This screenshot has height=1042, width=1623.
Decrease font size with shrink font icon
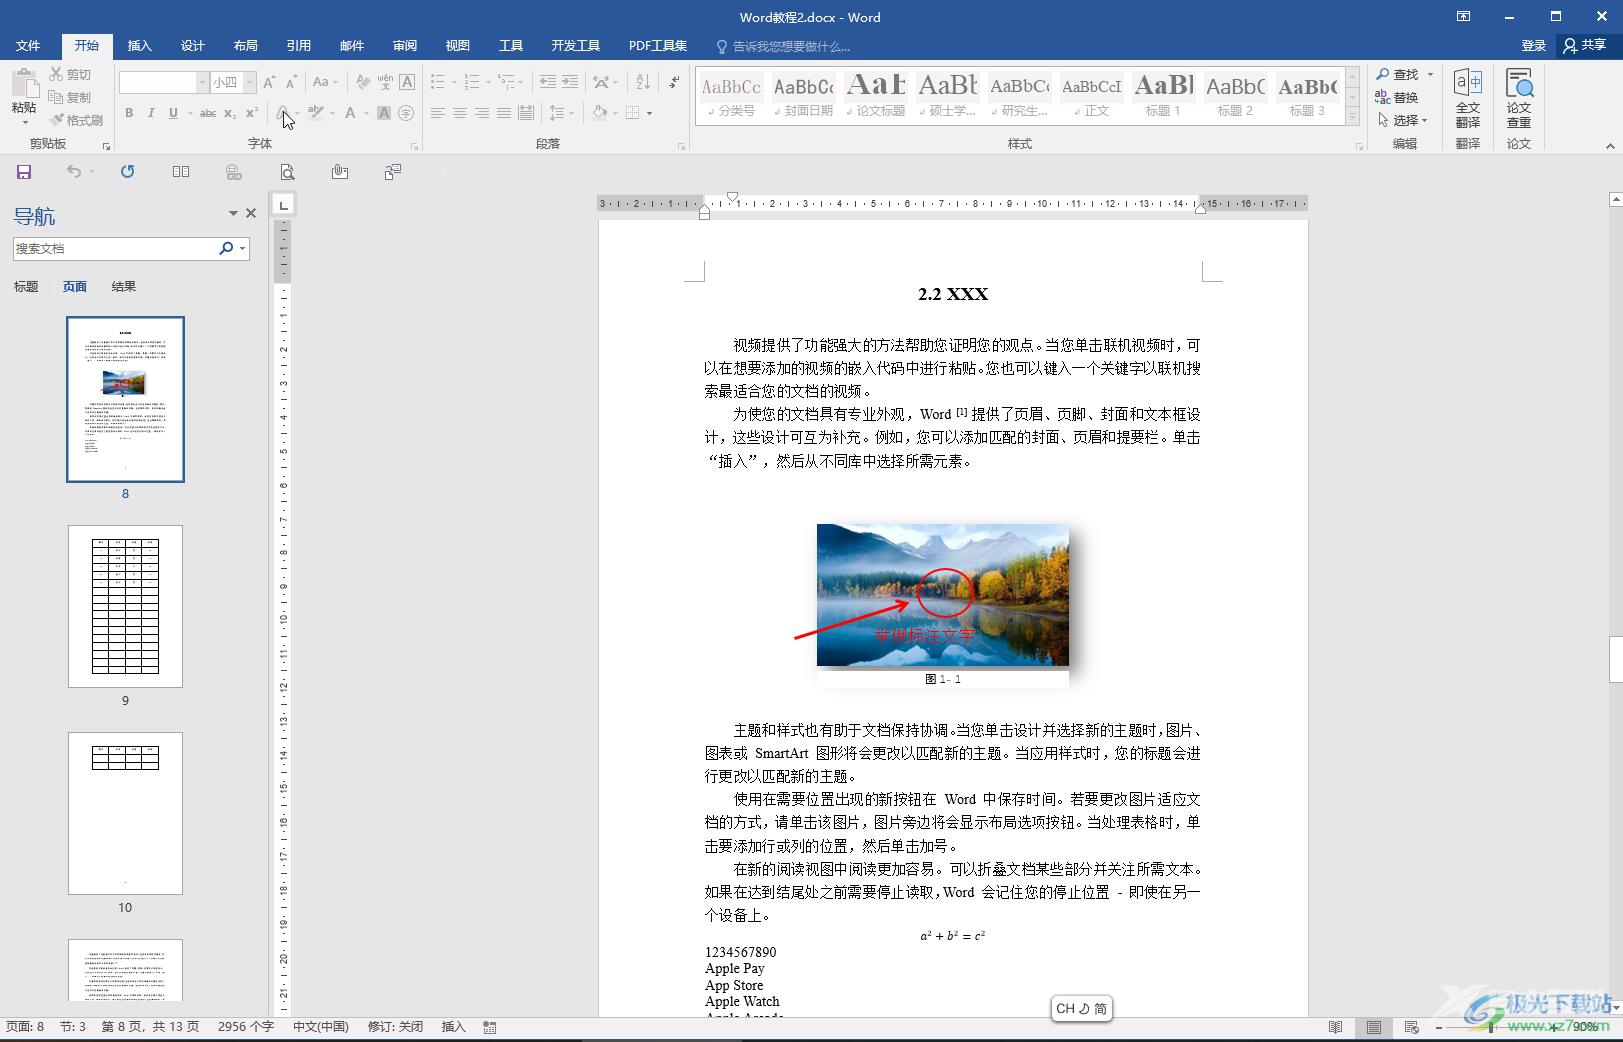coord(291,82)
